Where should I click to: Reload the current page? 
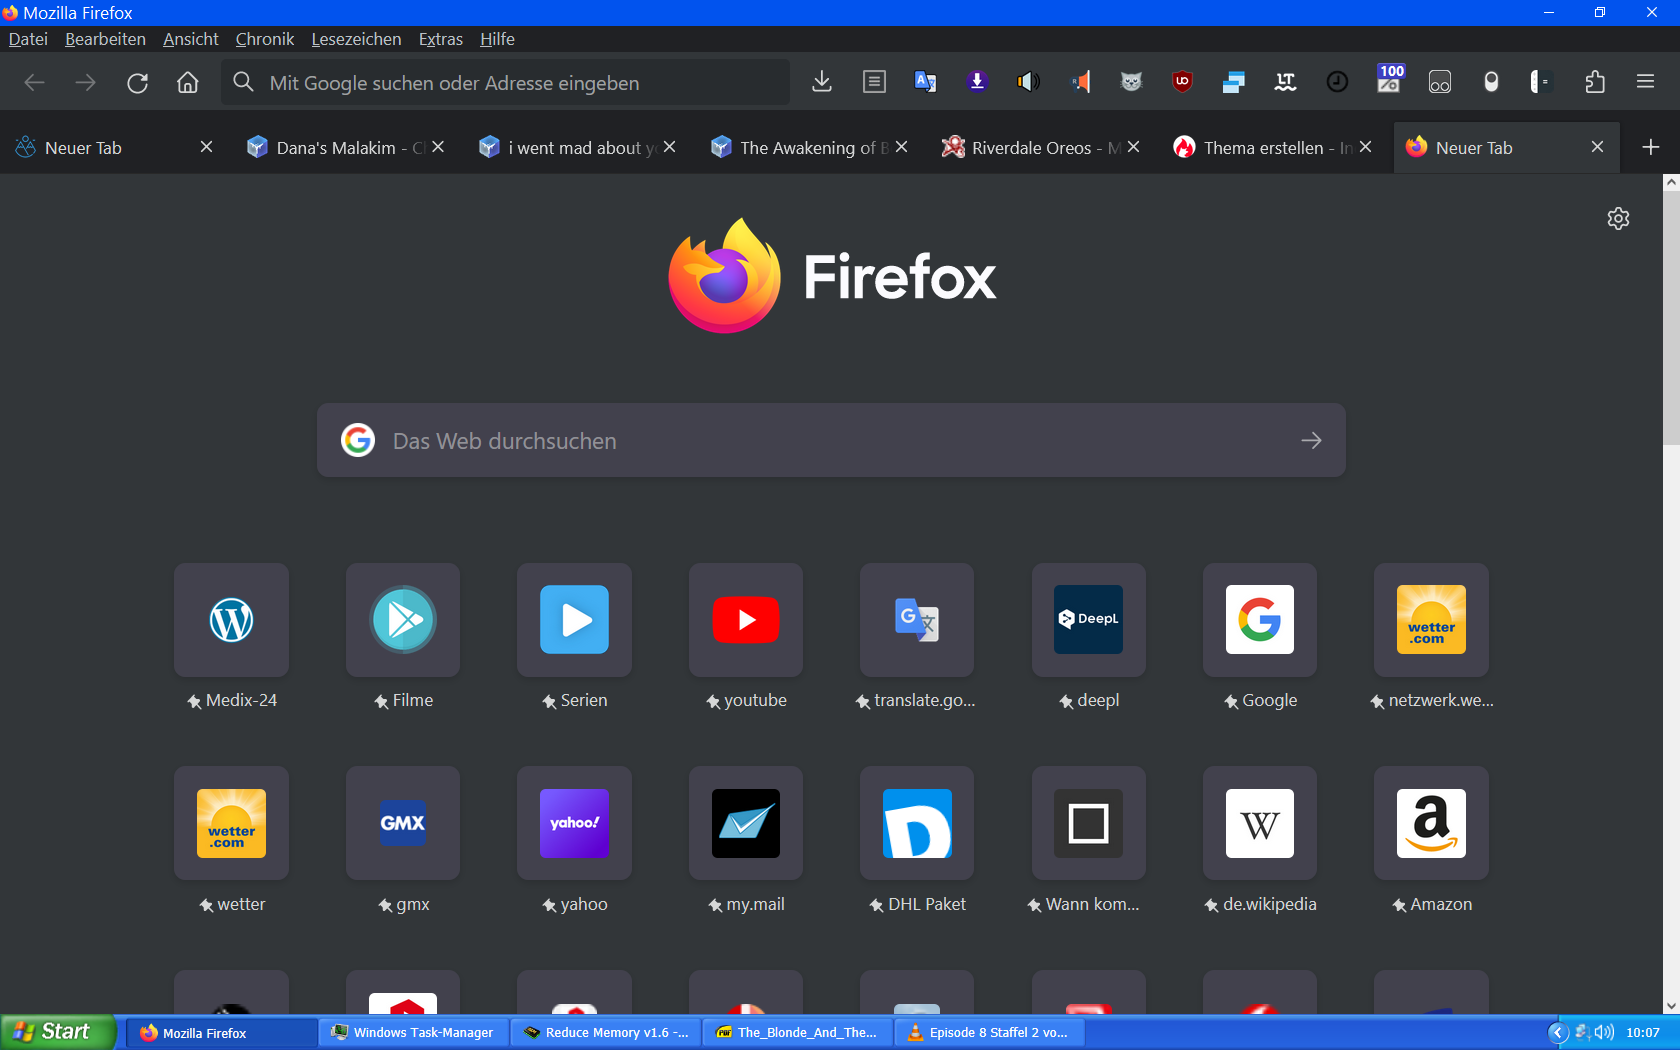pos(137,83)
